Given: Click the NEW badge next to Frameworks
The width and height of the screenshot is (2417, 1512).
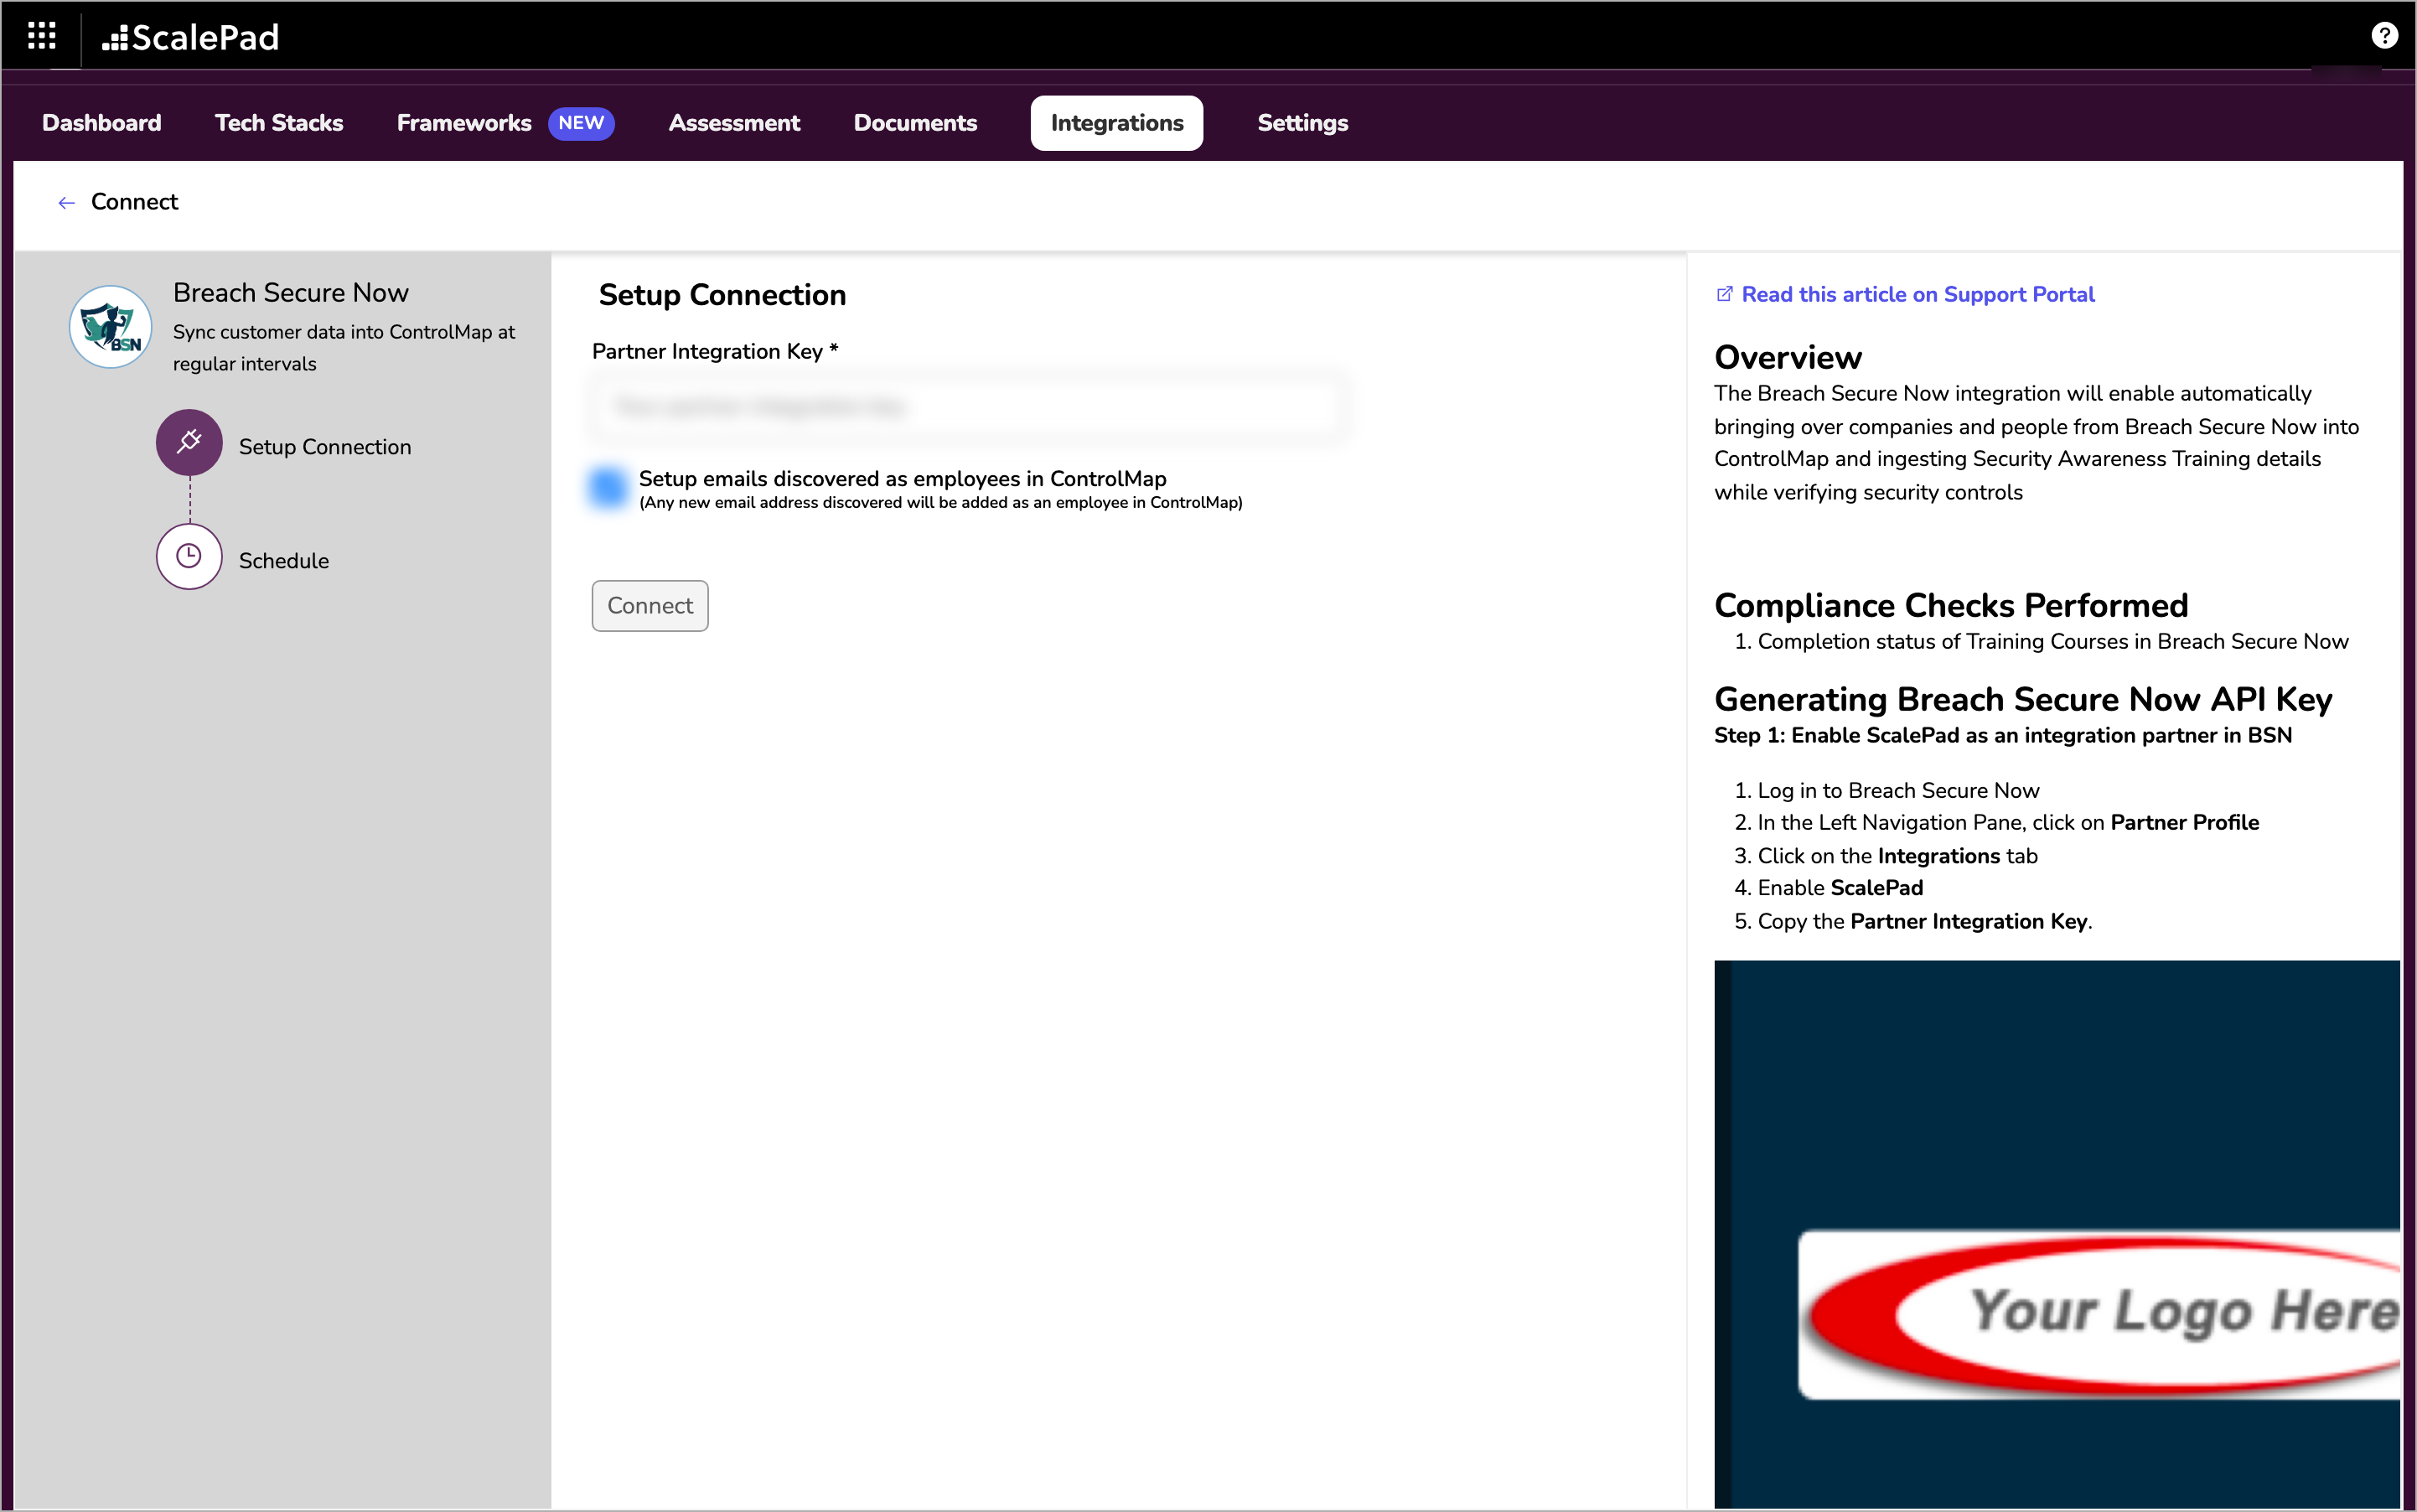Looking at the screenshot, I should click(581, 123).
